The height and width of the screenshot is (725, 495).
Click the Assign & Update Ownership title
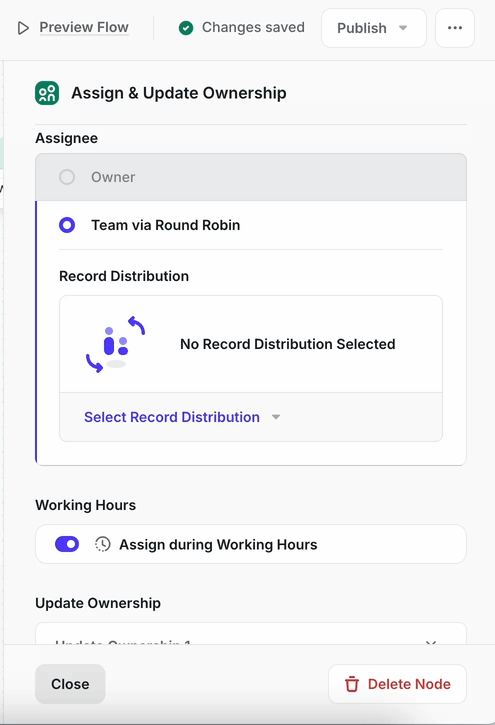point(179,93)
